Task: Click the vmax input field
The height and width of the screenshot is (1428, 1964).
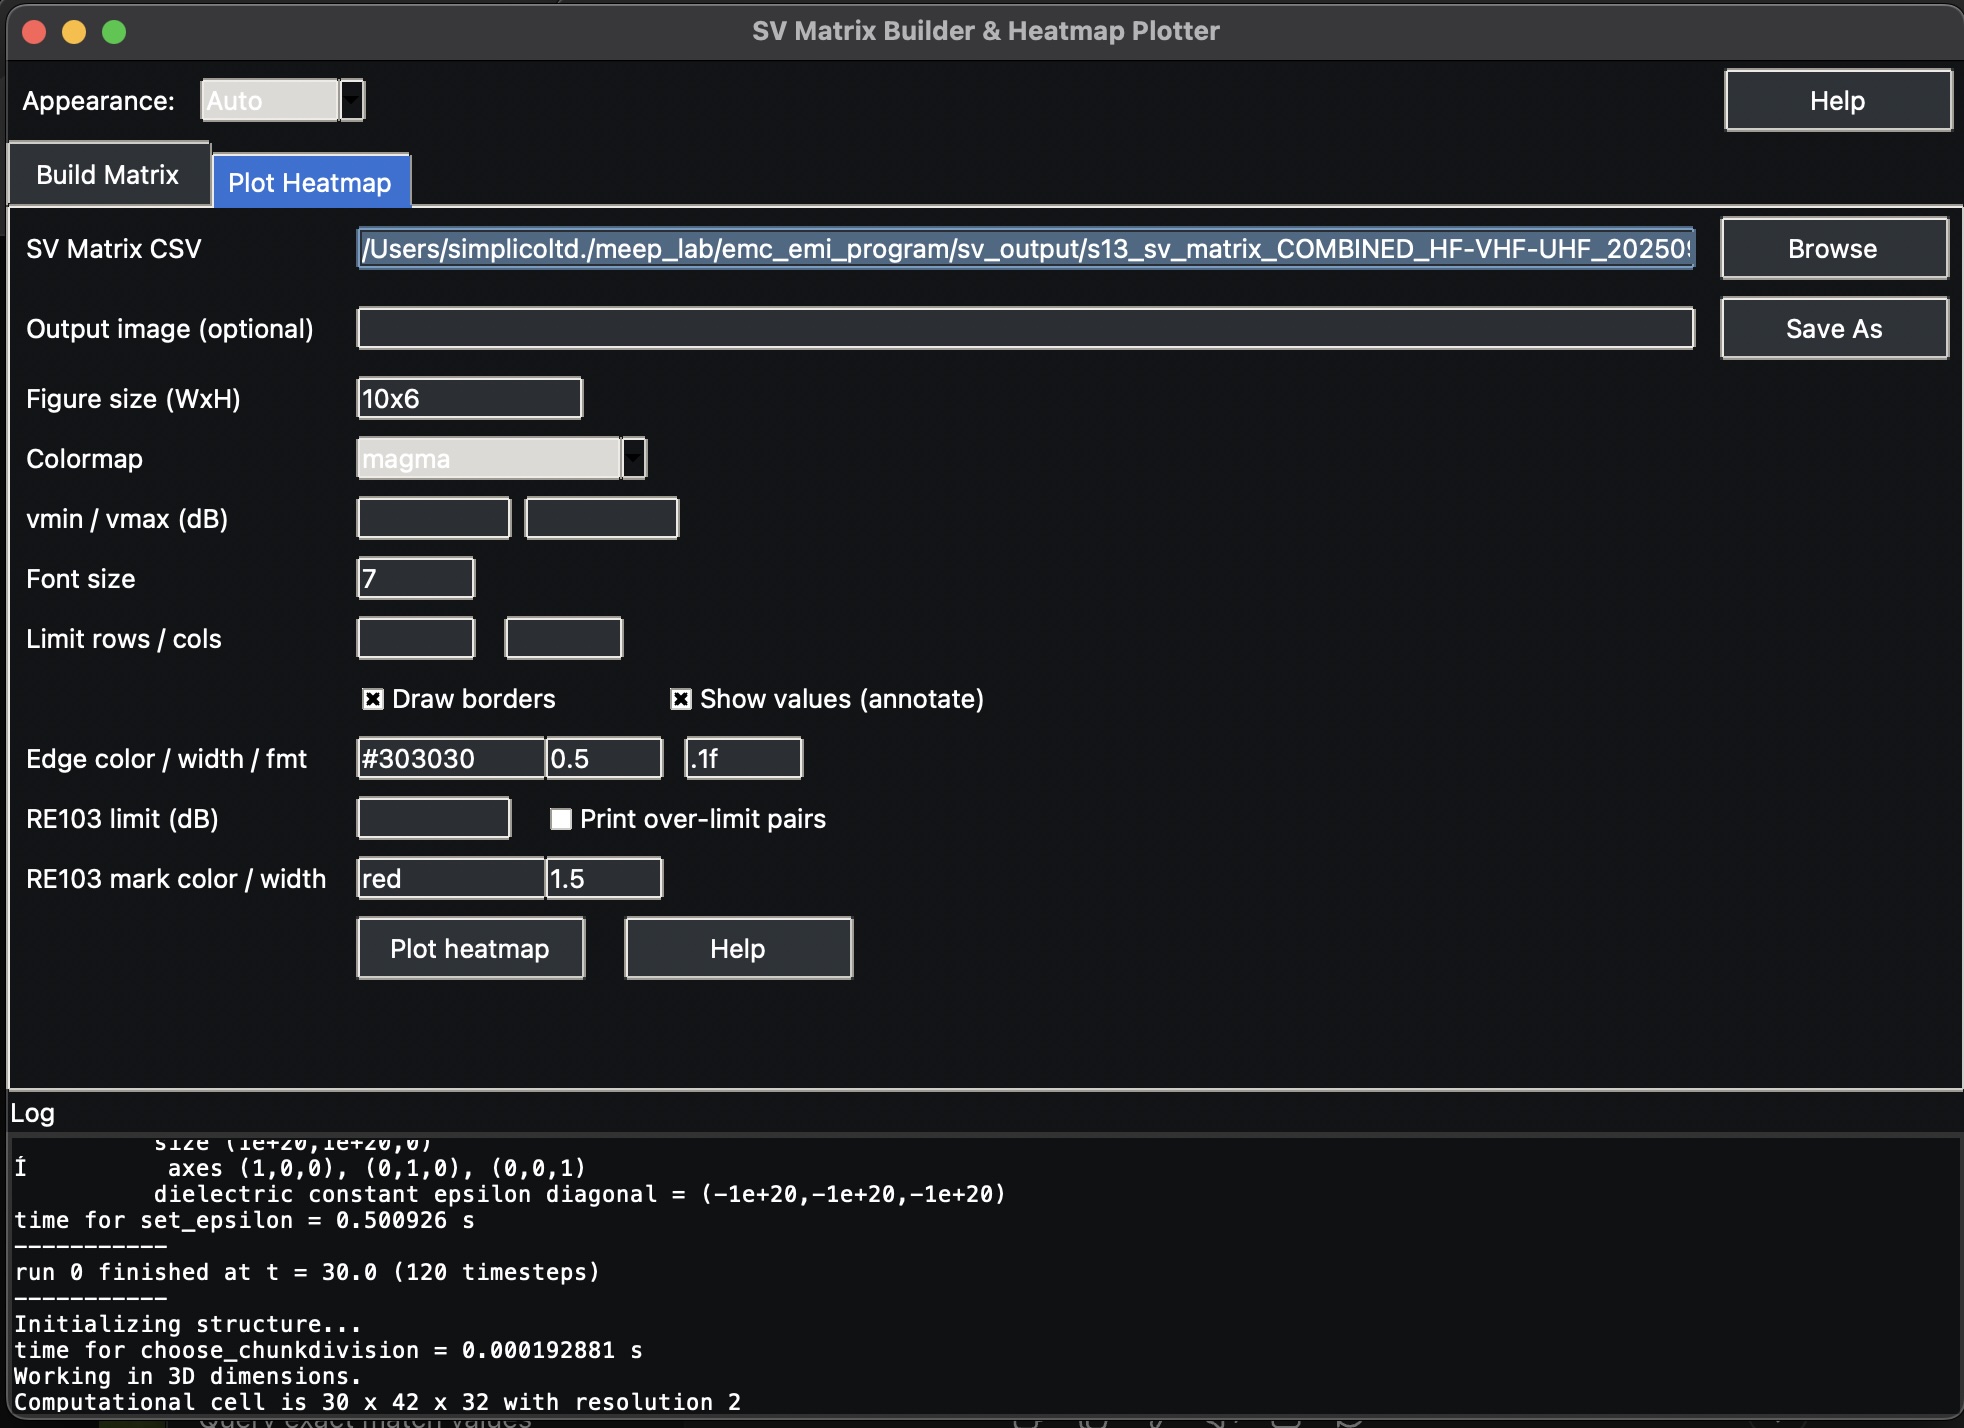Action: point(601,518)
